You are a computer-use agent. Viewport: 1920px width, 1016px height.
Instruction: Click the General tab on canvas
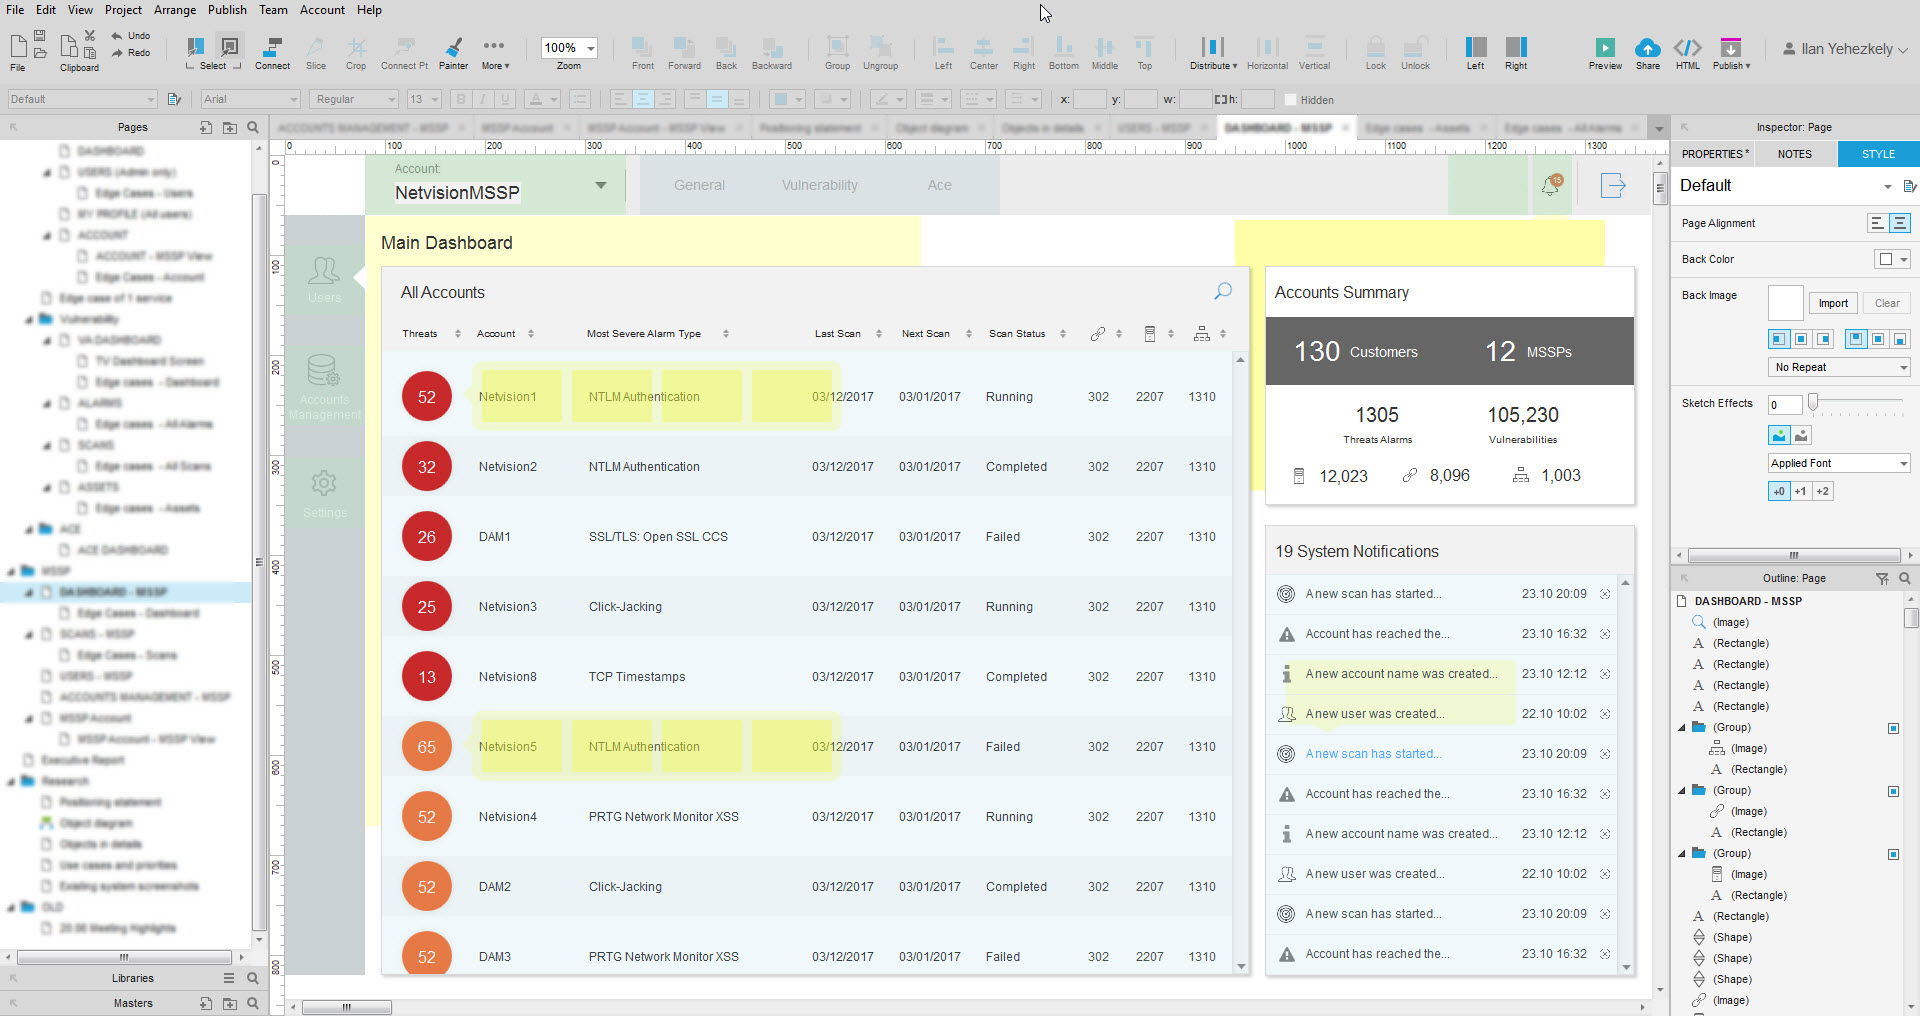[x=699, y=185]
